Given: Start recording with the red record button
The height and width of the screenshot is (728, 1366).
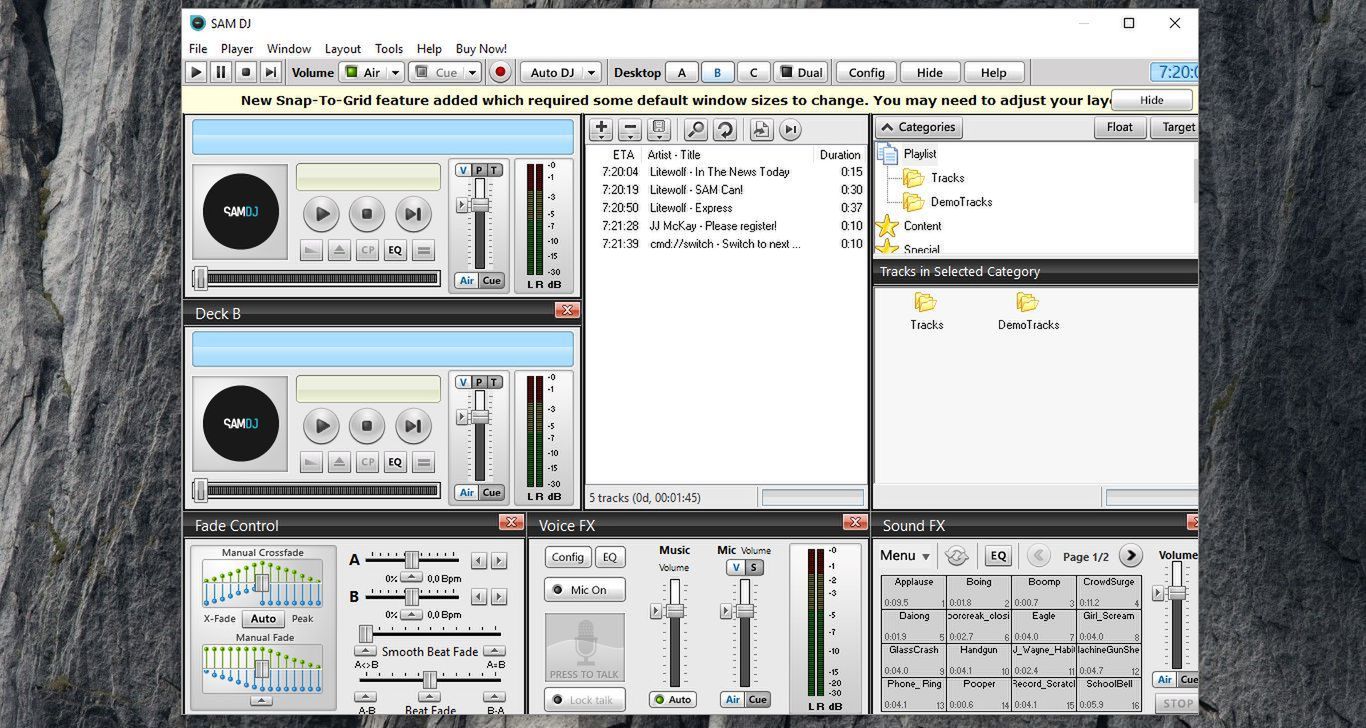Looking at the screenshot, I should pyautogui.click(x=500, y=72).
